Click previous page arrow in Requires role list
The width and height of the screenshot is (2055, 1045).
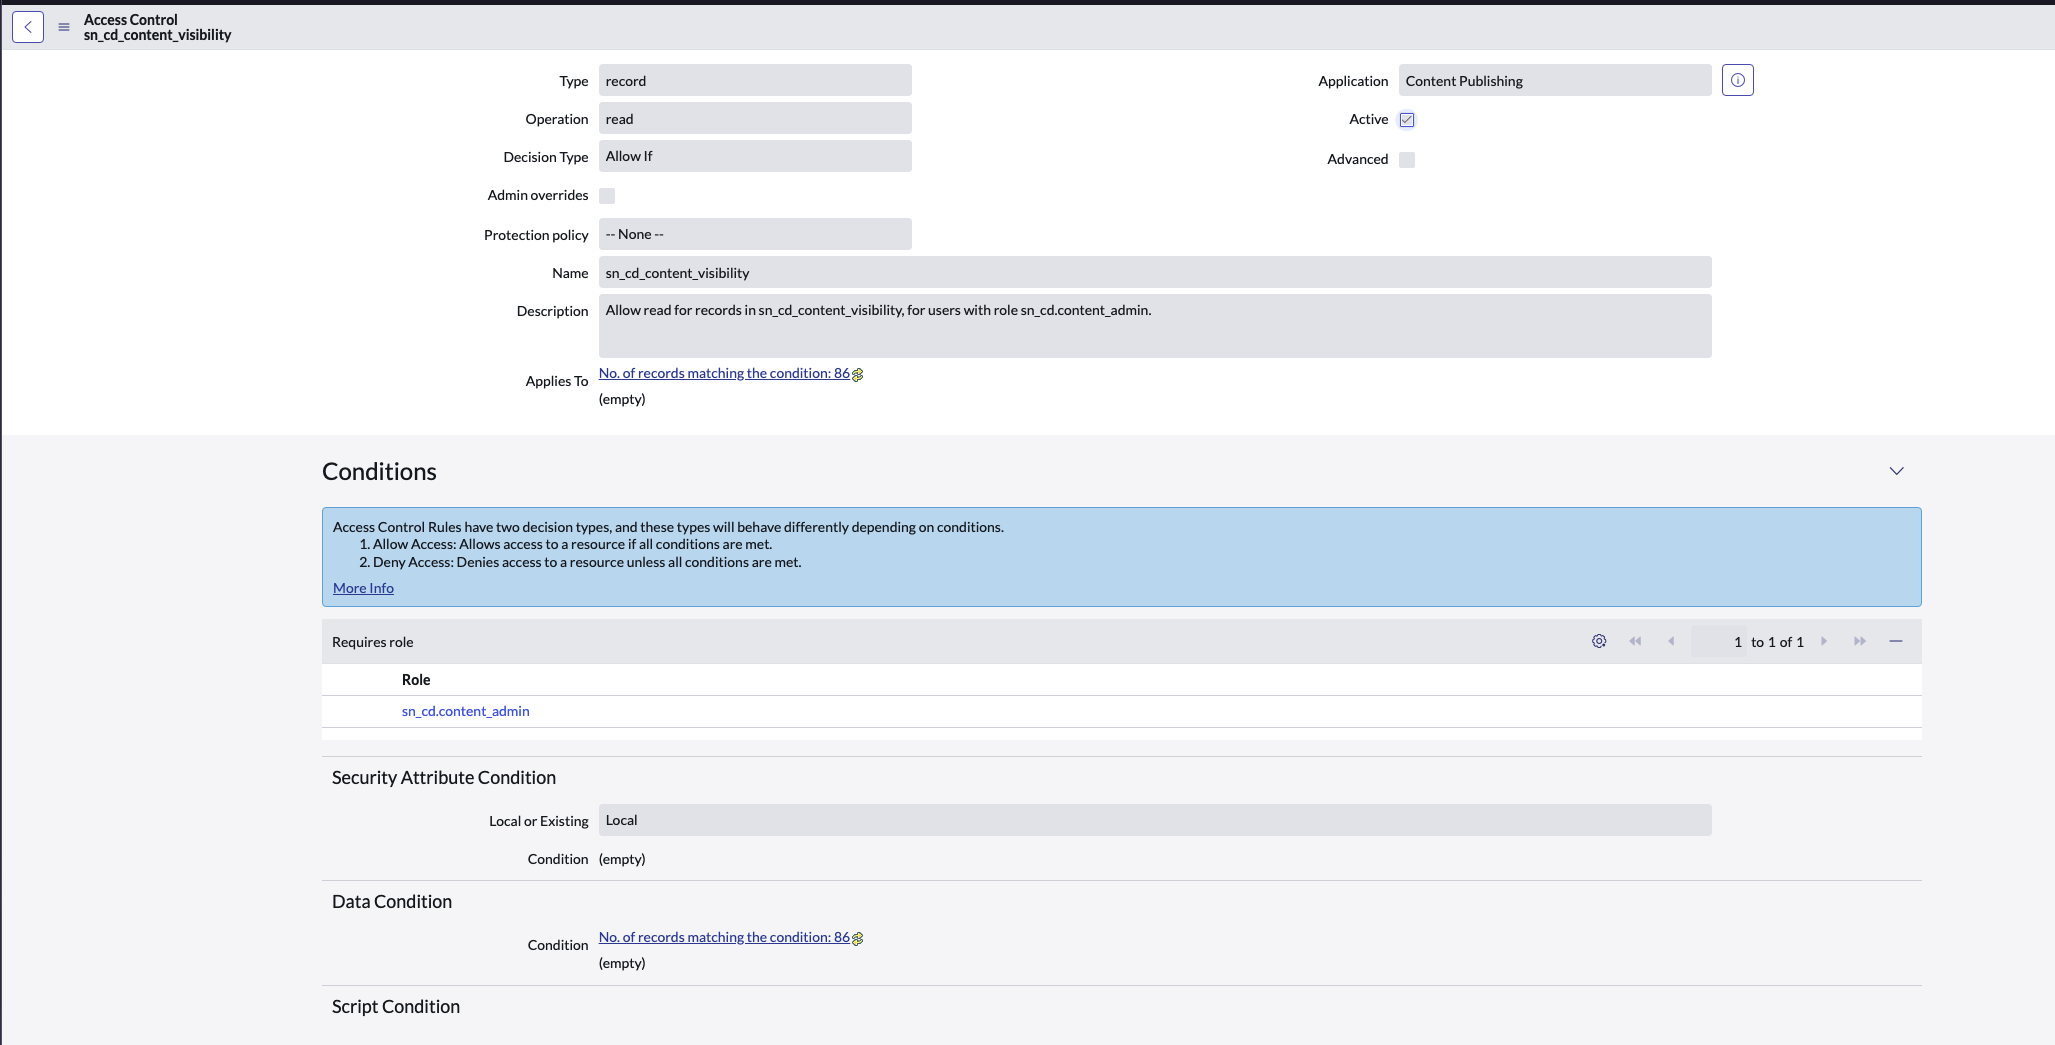1671,641
